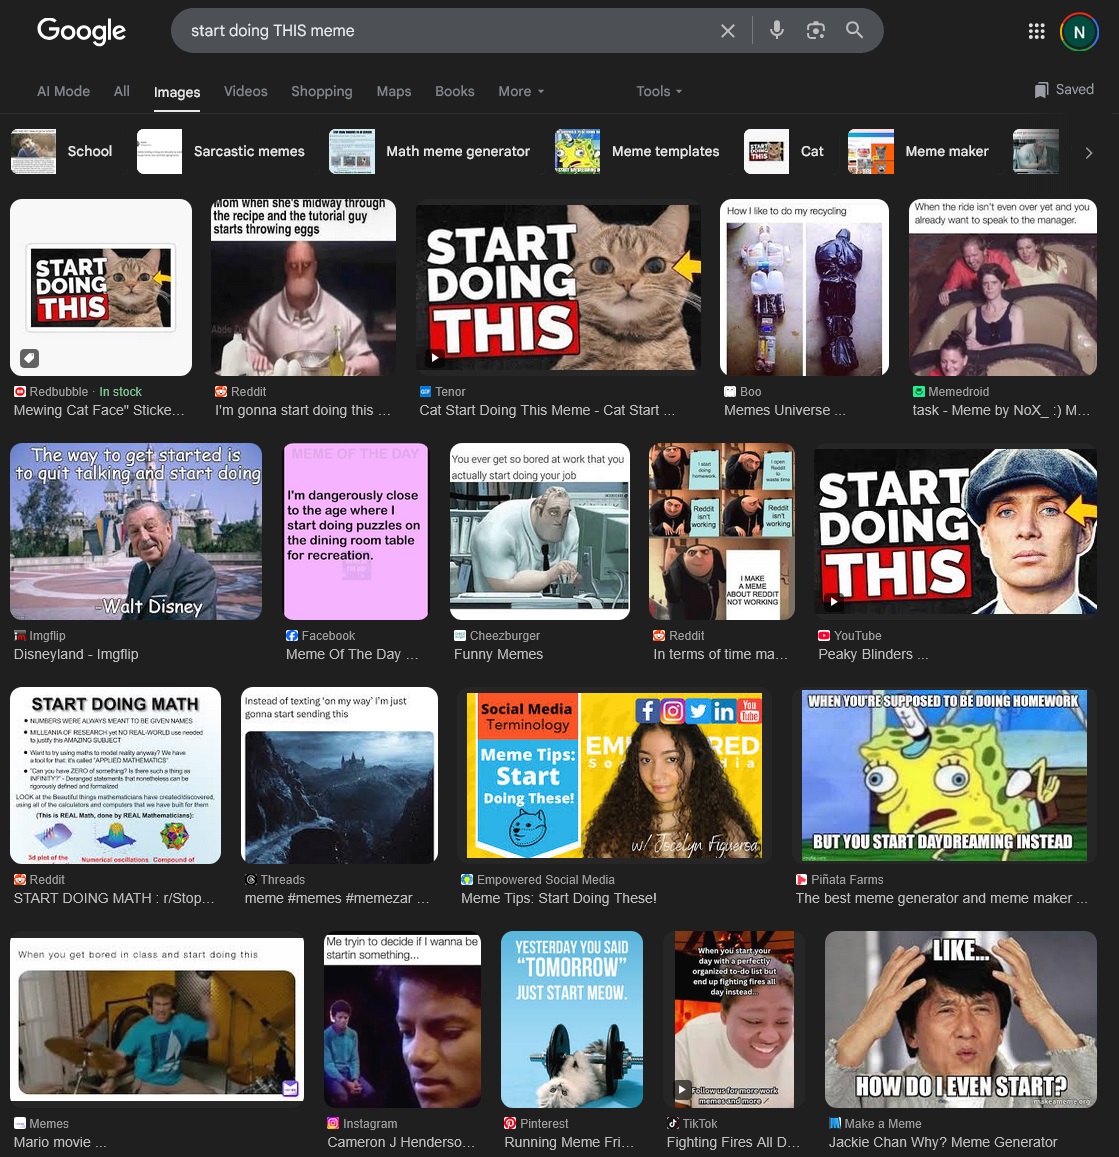Screen dimensions: 1119x1157
Task: Click the Threads favicon by meme #memes
Action: pos(251,880)
